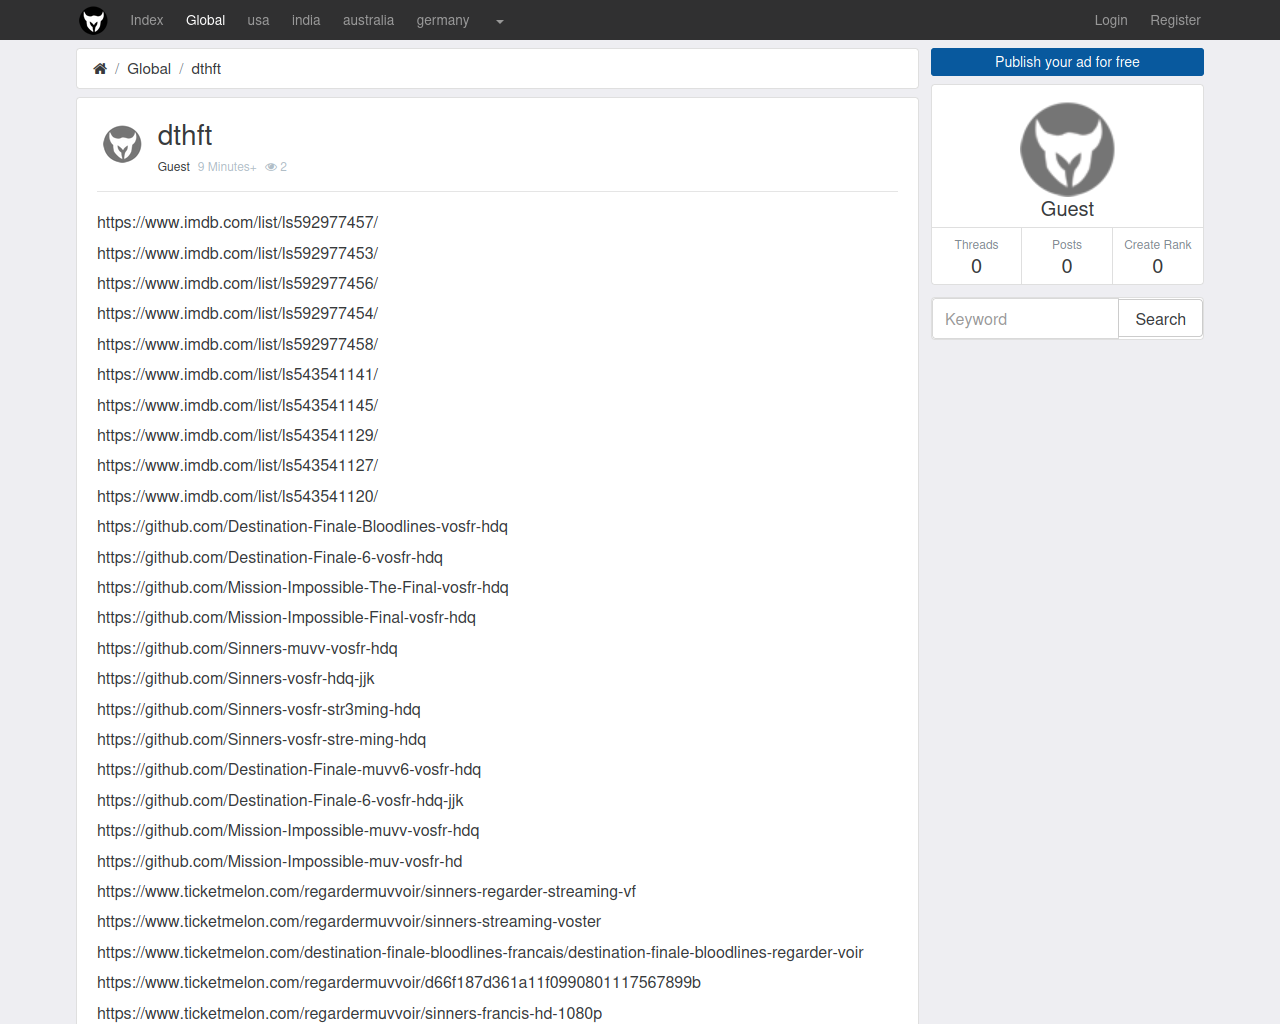Click ticketmelon sinners-francis-hd-1080p line
Viewport: 1280px width, 1024px height.
pos(350,1013)
